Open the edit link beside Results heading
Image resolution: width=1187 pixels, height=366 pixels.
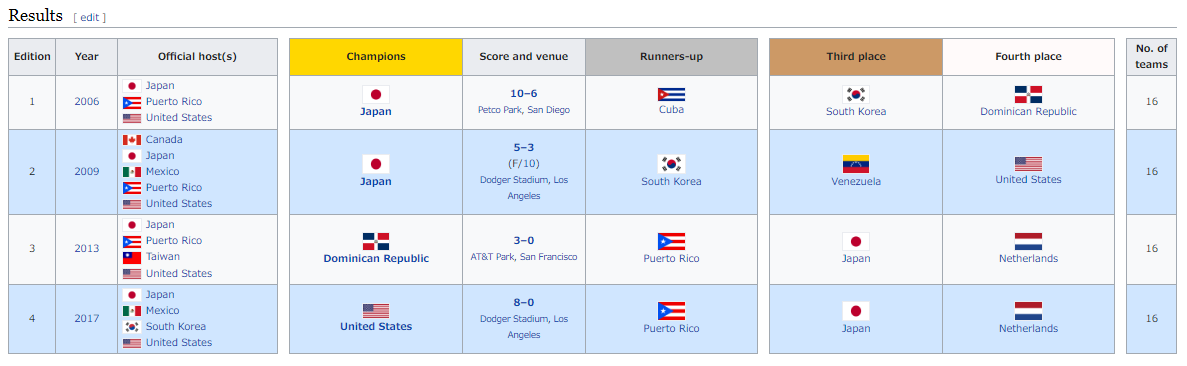(x=89, y=17)
